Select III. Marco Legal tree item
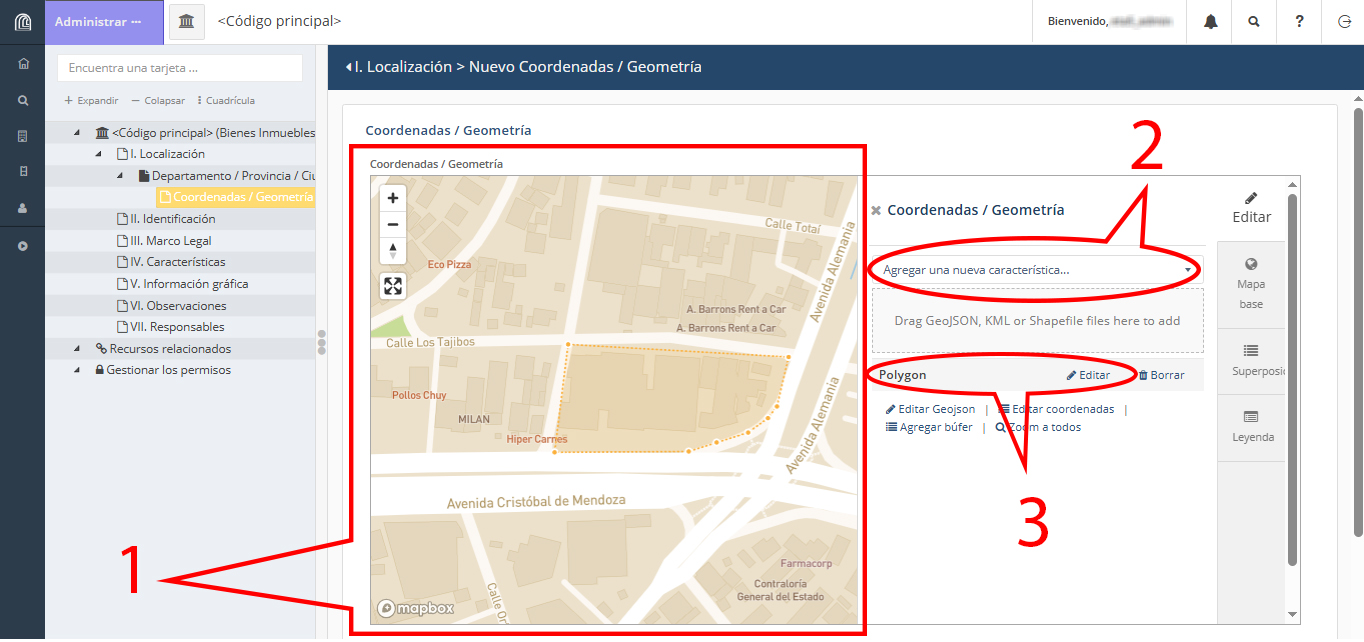 pyautogui.click(x=170, y=241)
